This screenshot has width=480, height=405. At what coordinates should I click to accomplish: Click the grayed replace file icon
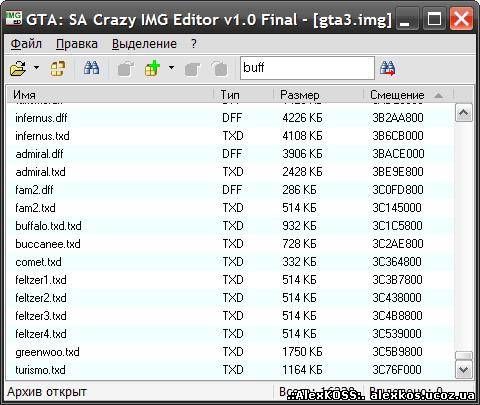pos(193,69)
